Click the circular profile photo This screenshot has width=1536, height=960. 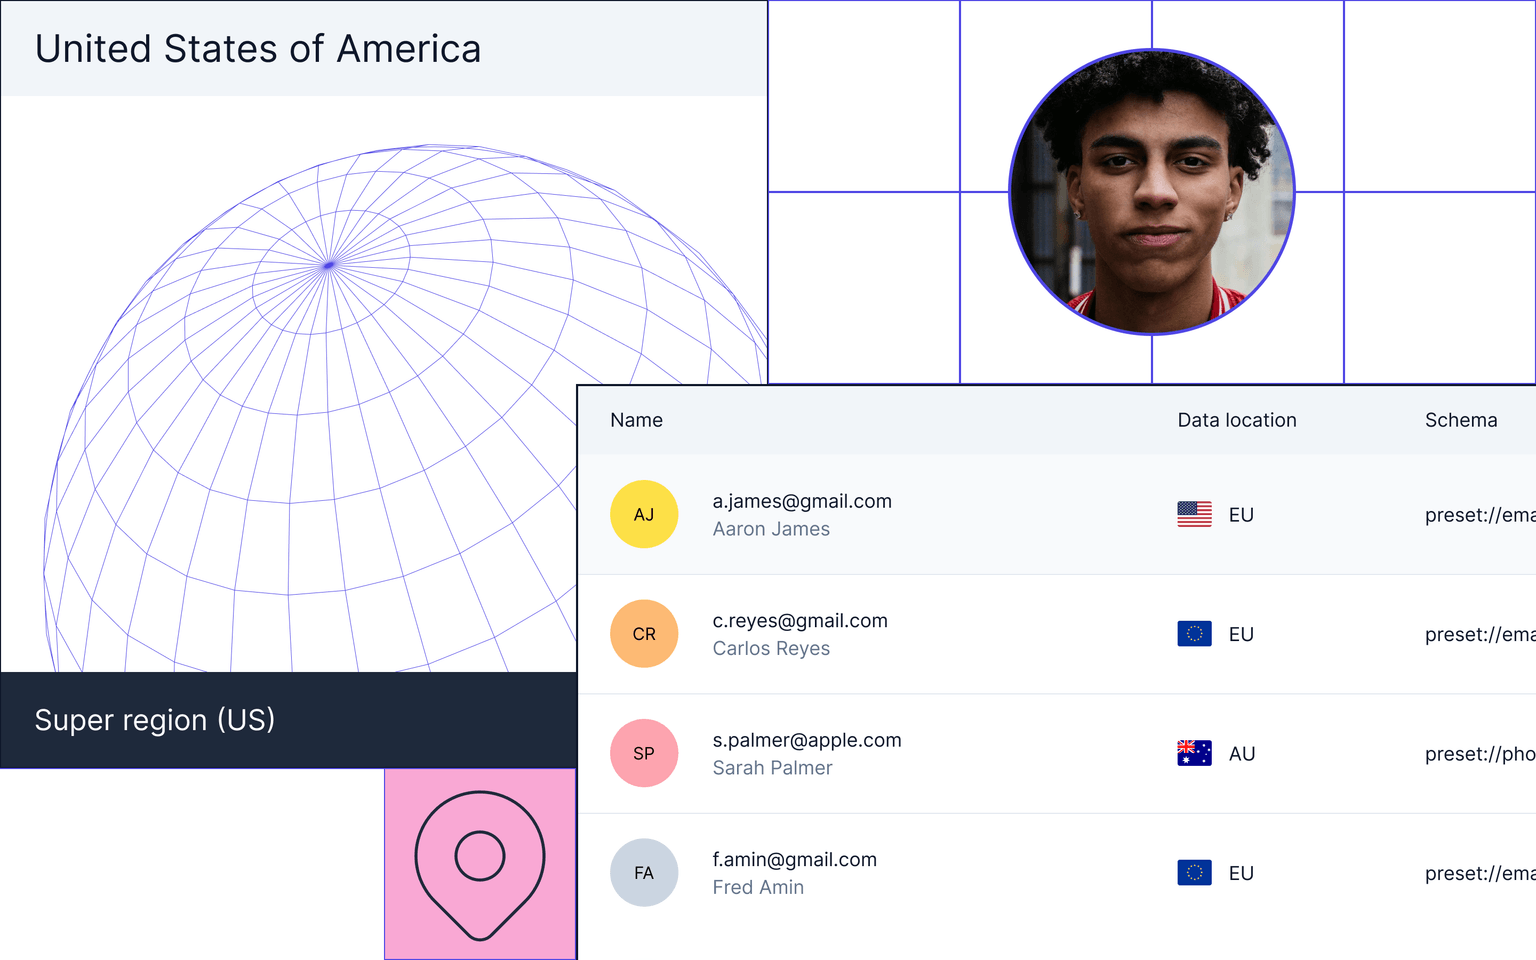(1152, 192)
